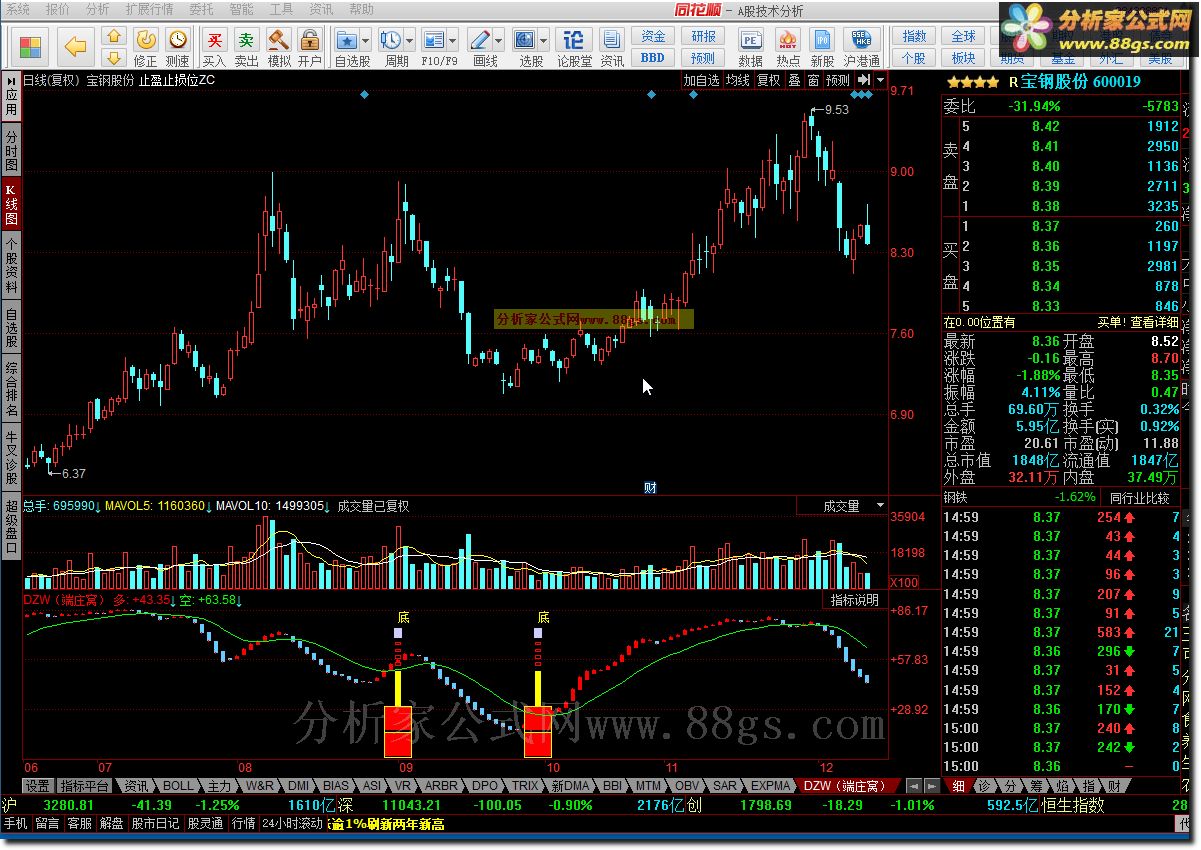Screen dimensions: 1201x850
Task: Click the 资金 button
Action: (653, 37)
